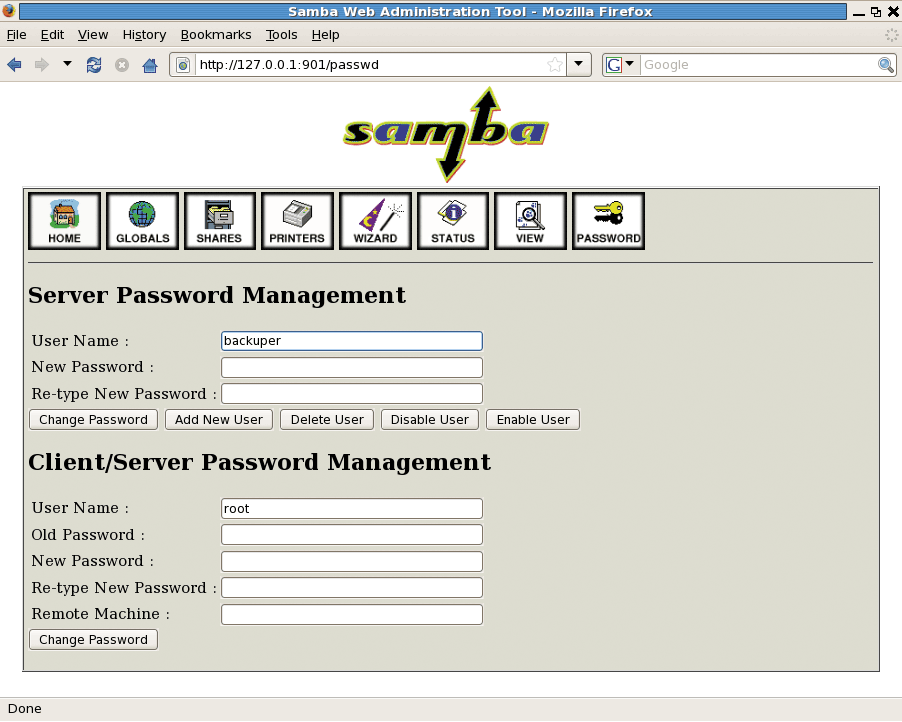Open the History menu

(144, 35)
